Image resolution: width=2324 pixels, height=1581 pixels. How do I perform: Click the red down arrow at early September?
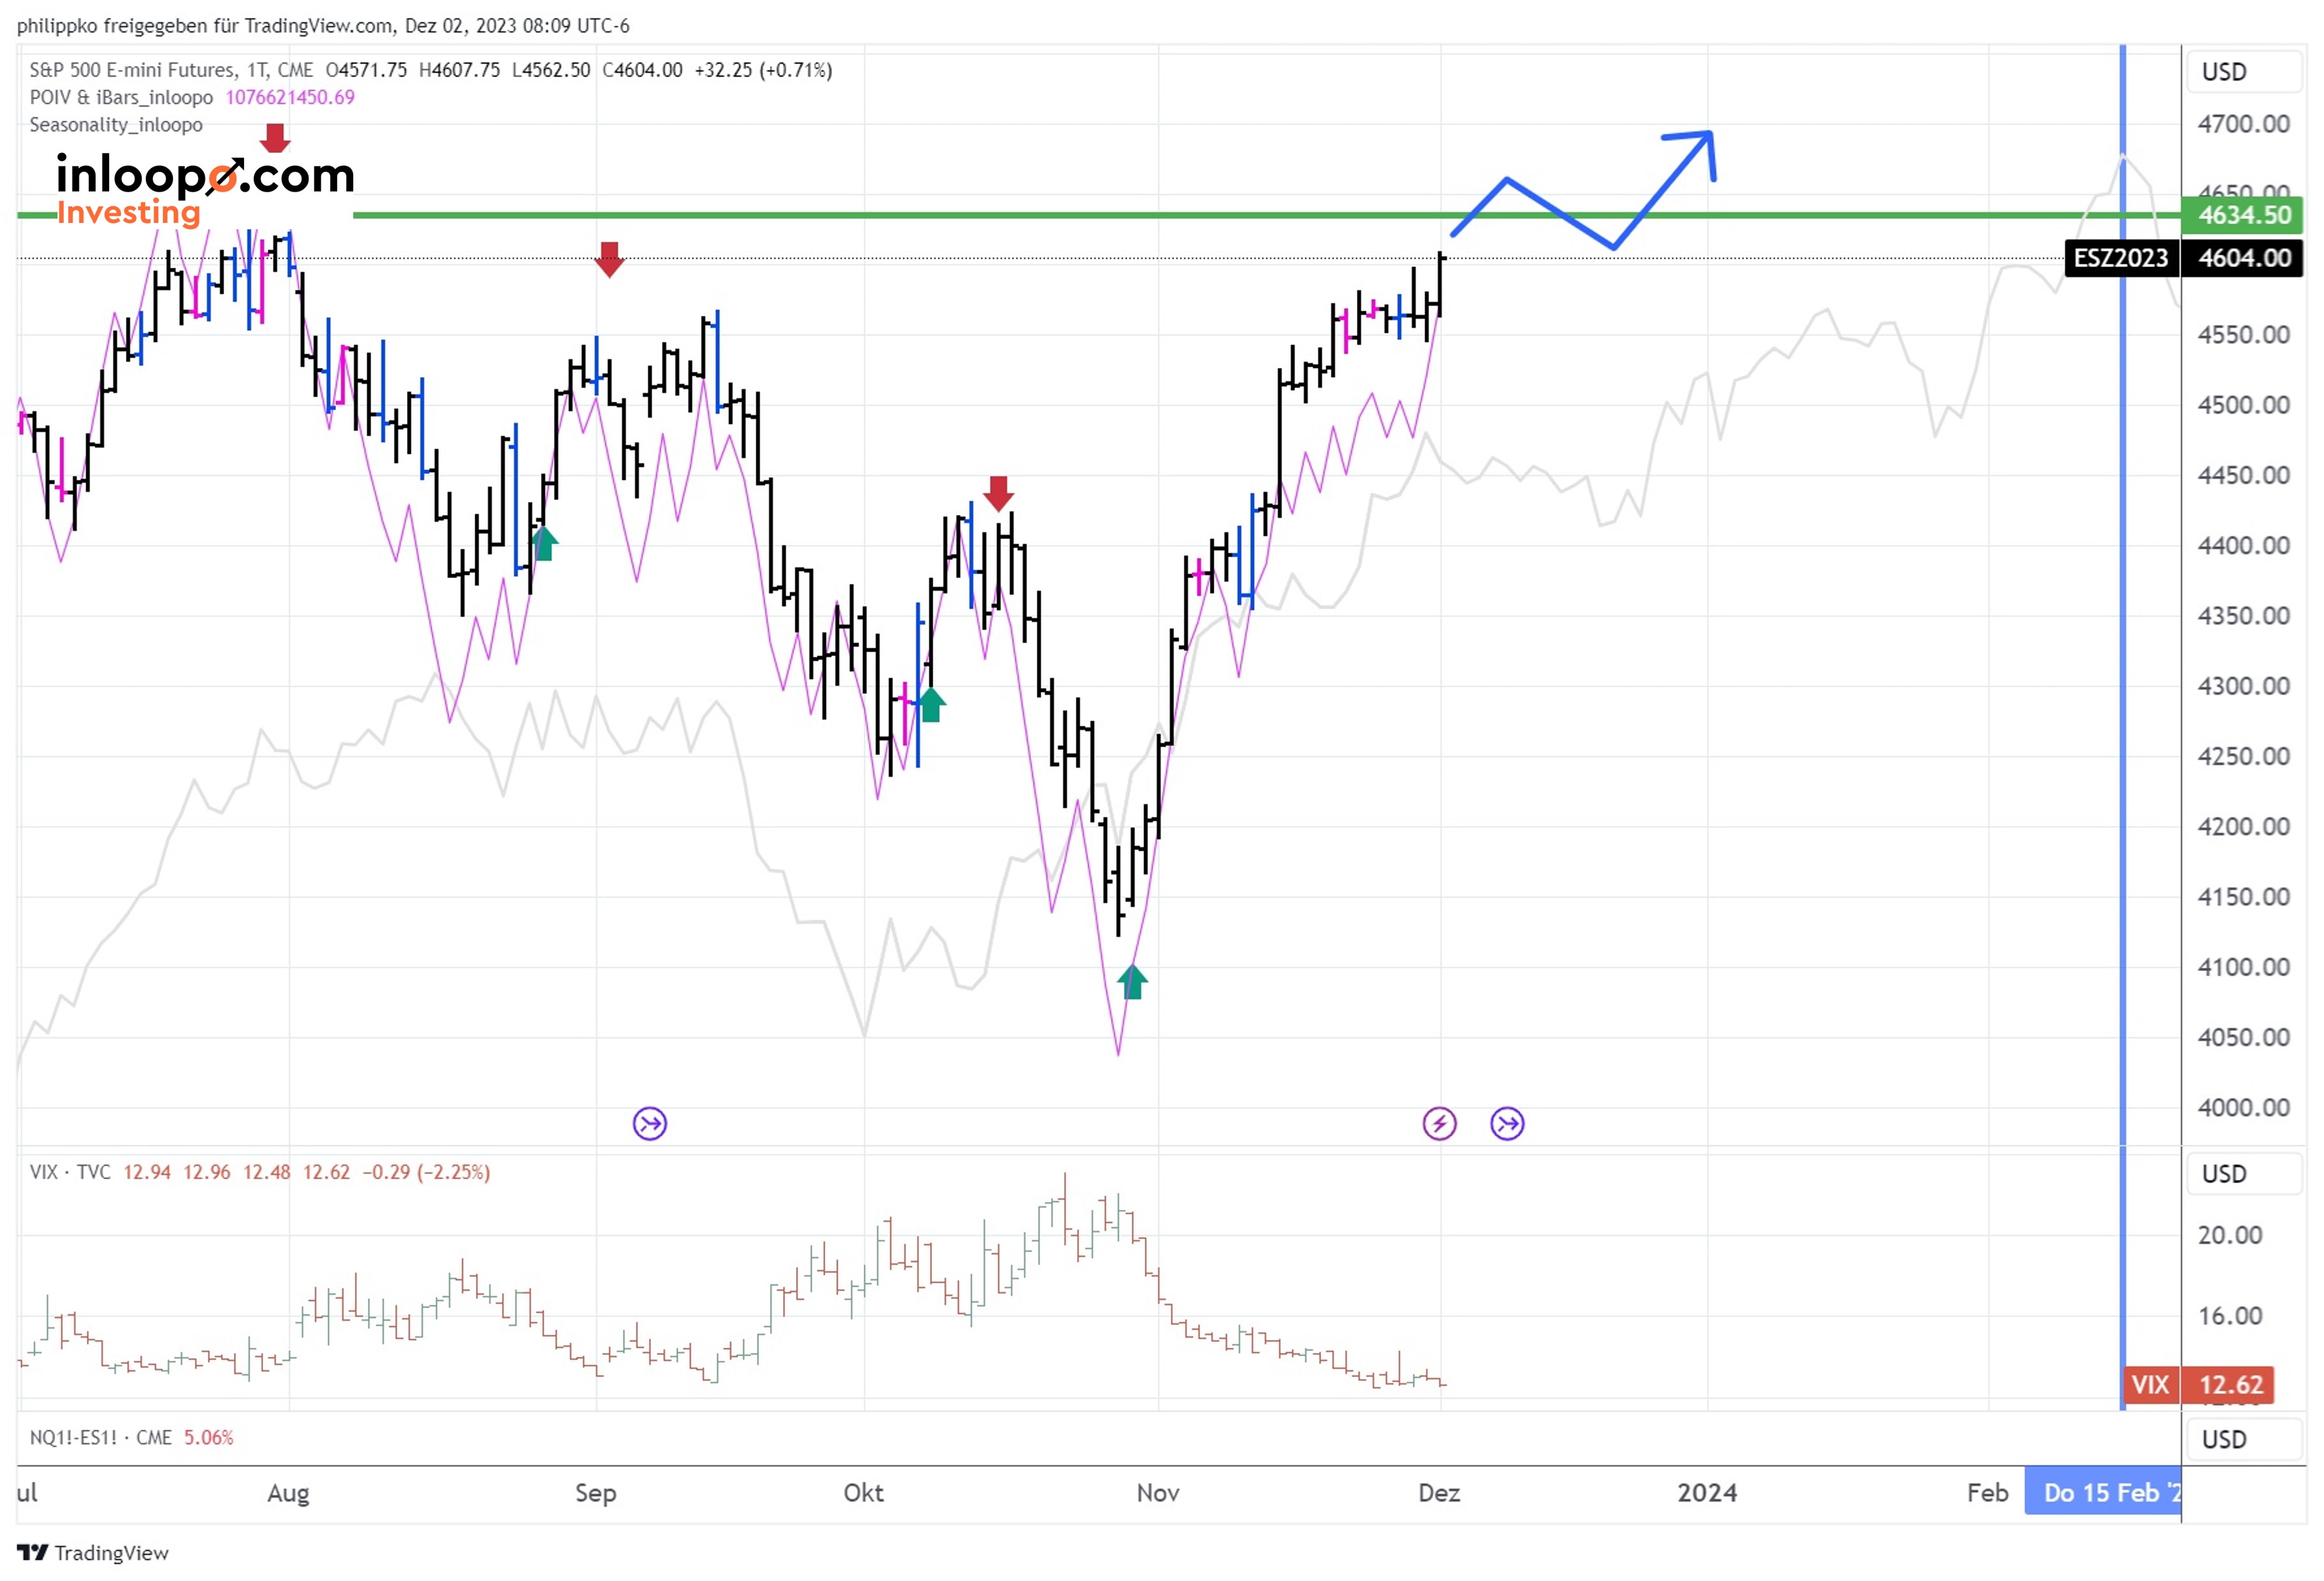(x=609, y=259)
